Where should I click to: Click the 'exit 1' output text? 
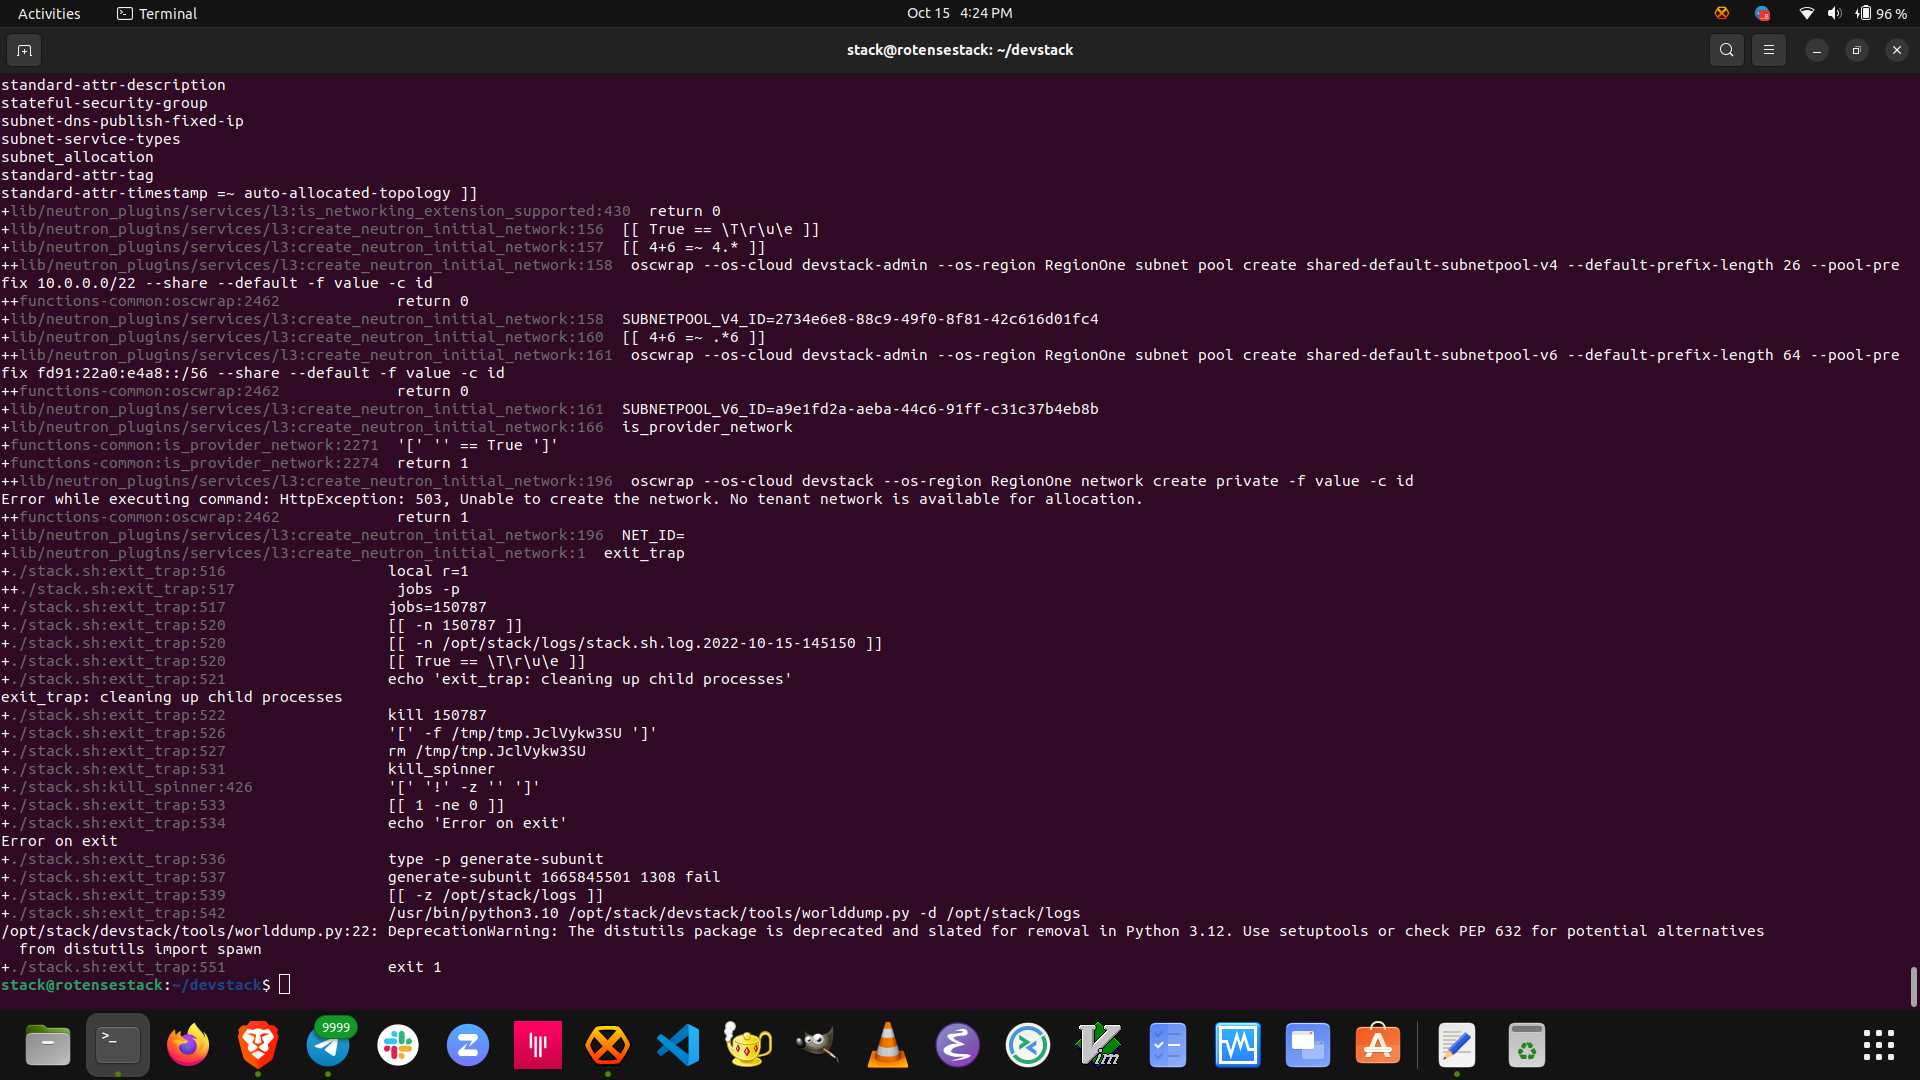point(414,967)
